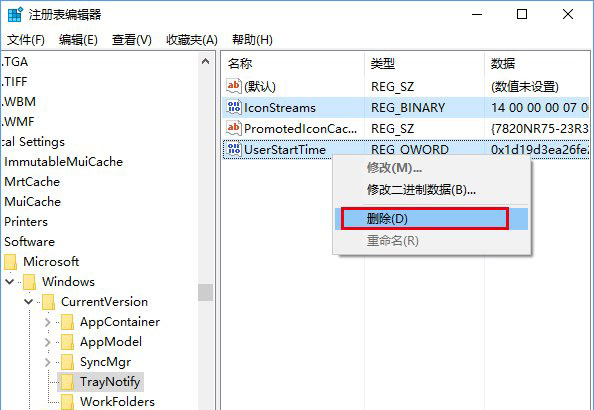This screenshot has width=594, height=410.
Task: Expand the SyncMgr tree node
Action: click(x=48, y=362)
